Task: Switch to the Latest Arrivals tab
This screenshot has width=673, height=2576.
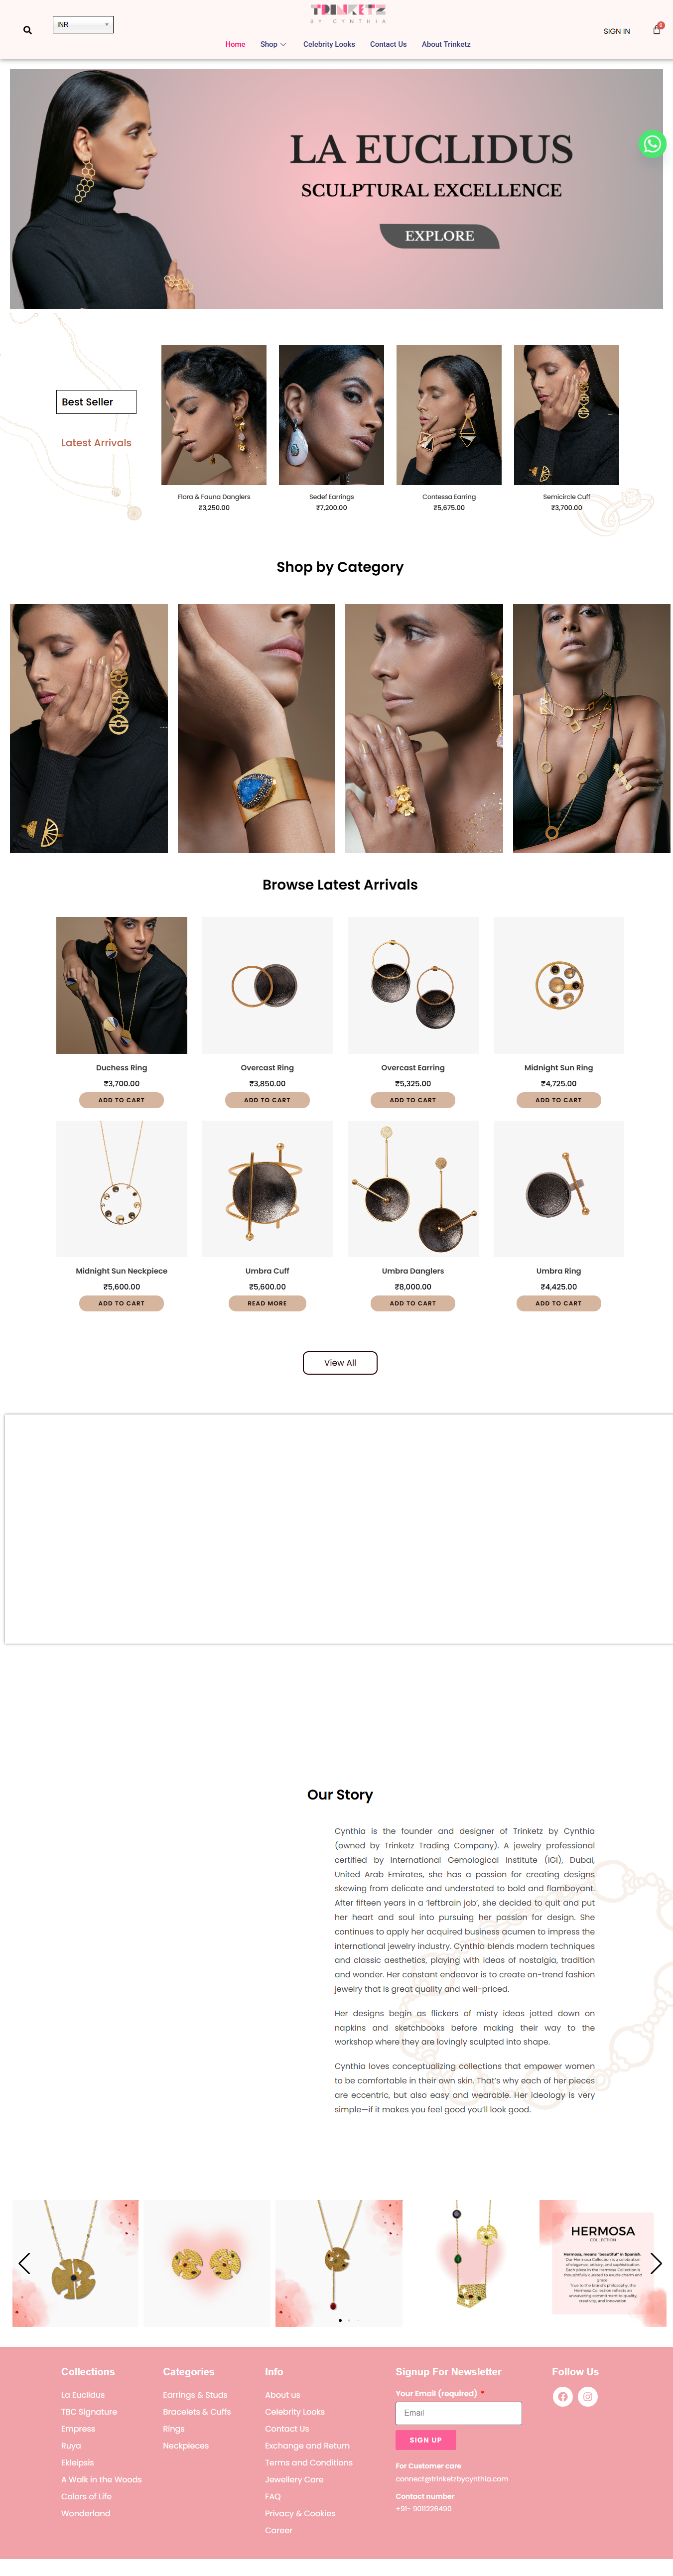Action: (96, 443)
